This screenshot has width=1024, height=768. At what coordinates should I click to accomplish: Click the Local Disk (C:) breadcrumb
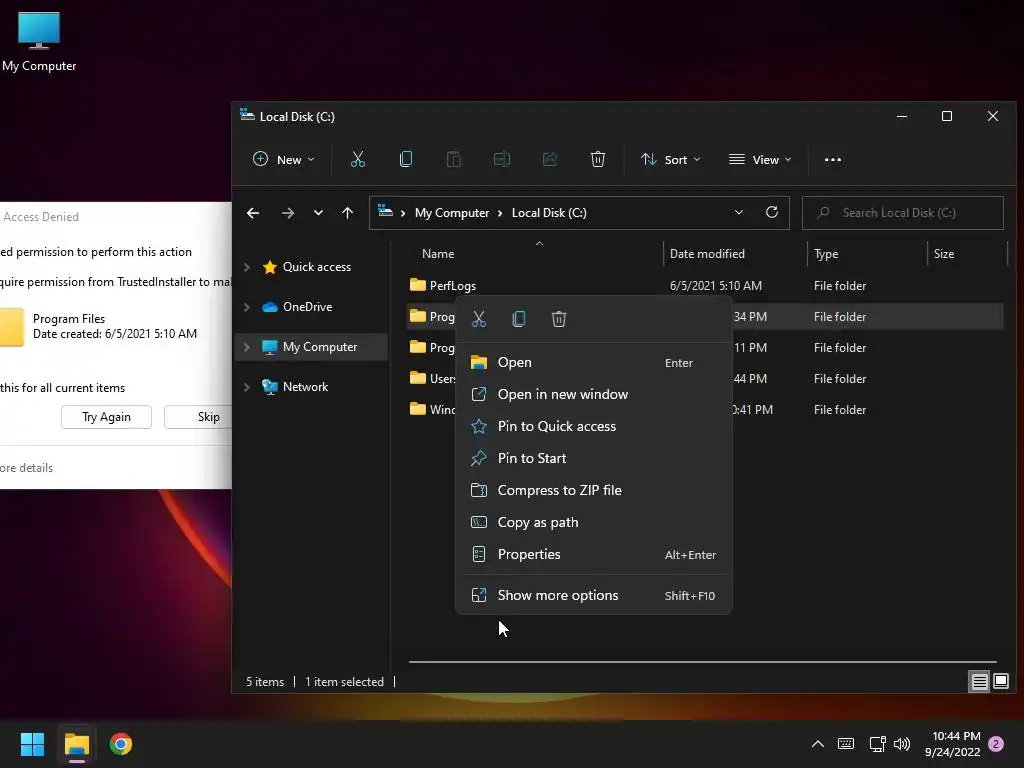pos(549,213)
